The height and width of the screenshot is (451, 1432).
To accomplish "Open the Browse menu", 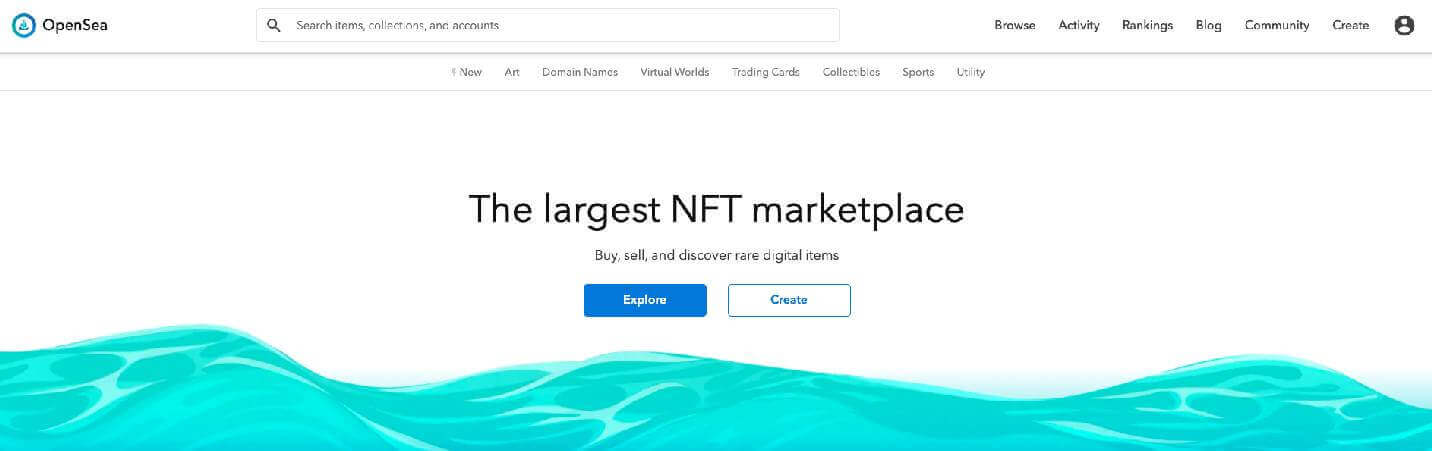I will click(1015, 25).
